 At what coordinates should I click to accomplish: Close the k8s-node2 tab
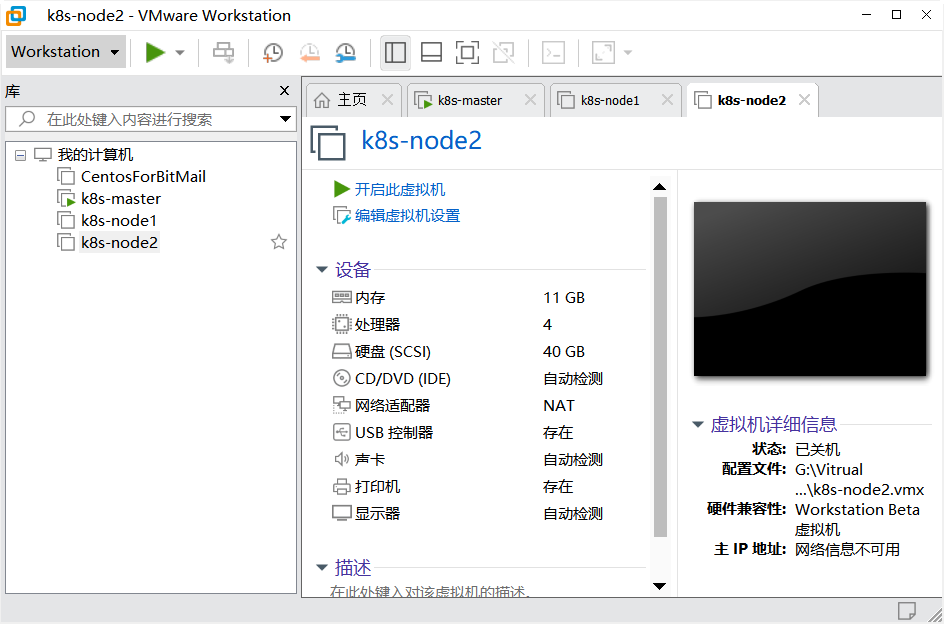(x=804, y=100)
